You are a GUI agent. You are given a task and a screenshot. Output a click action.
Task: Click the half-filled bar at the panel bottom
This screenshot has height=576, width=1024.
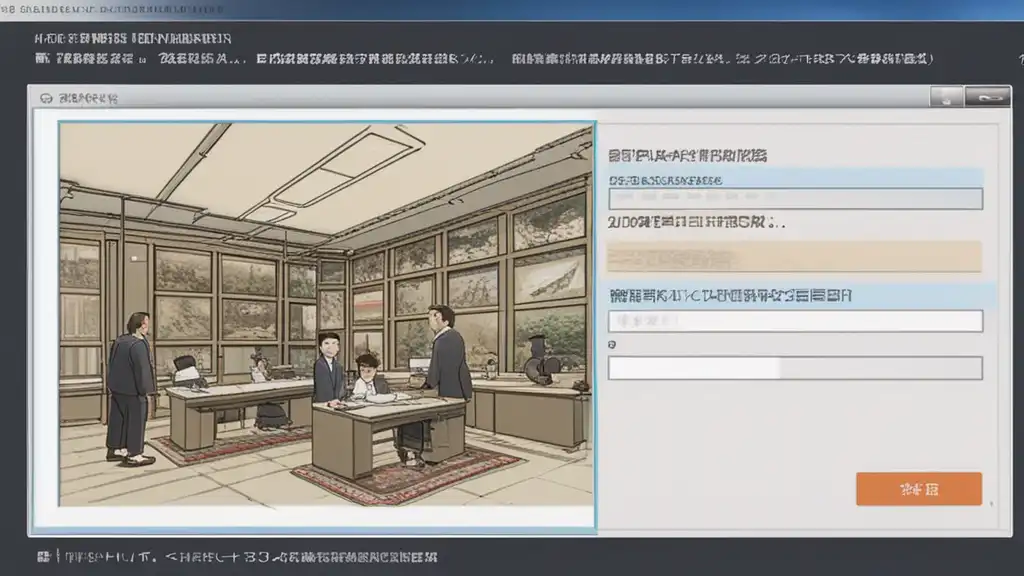coord(795,368)
